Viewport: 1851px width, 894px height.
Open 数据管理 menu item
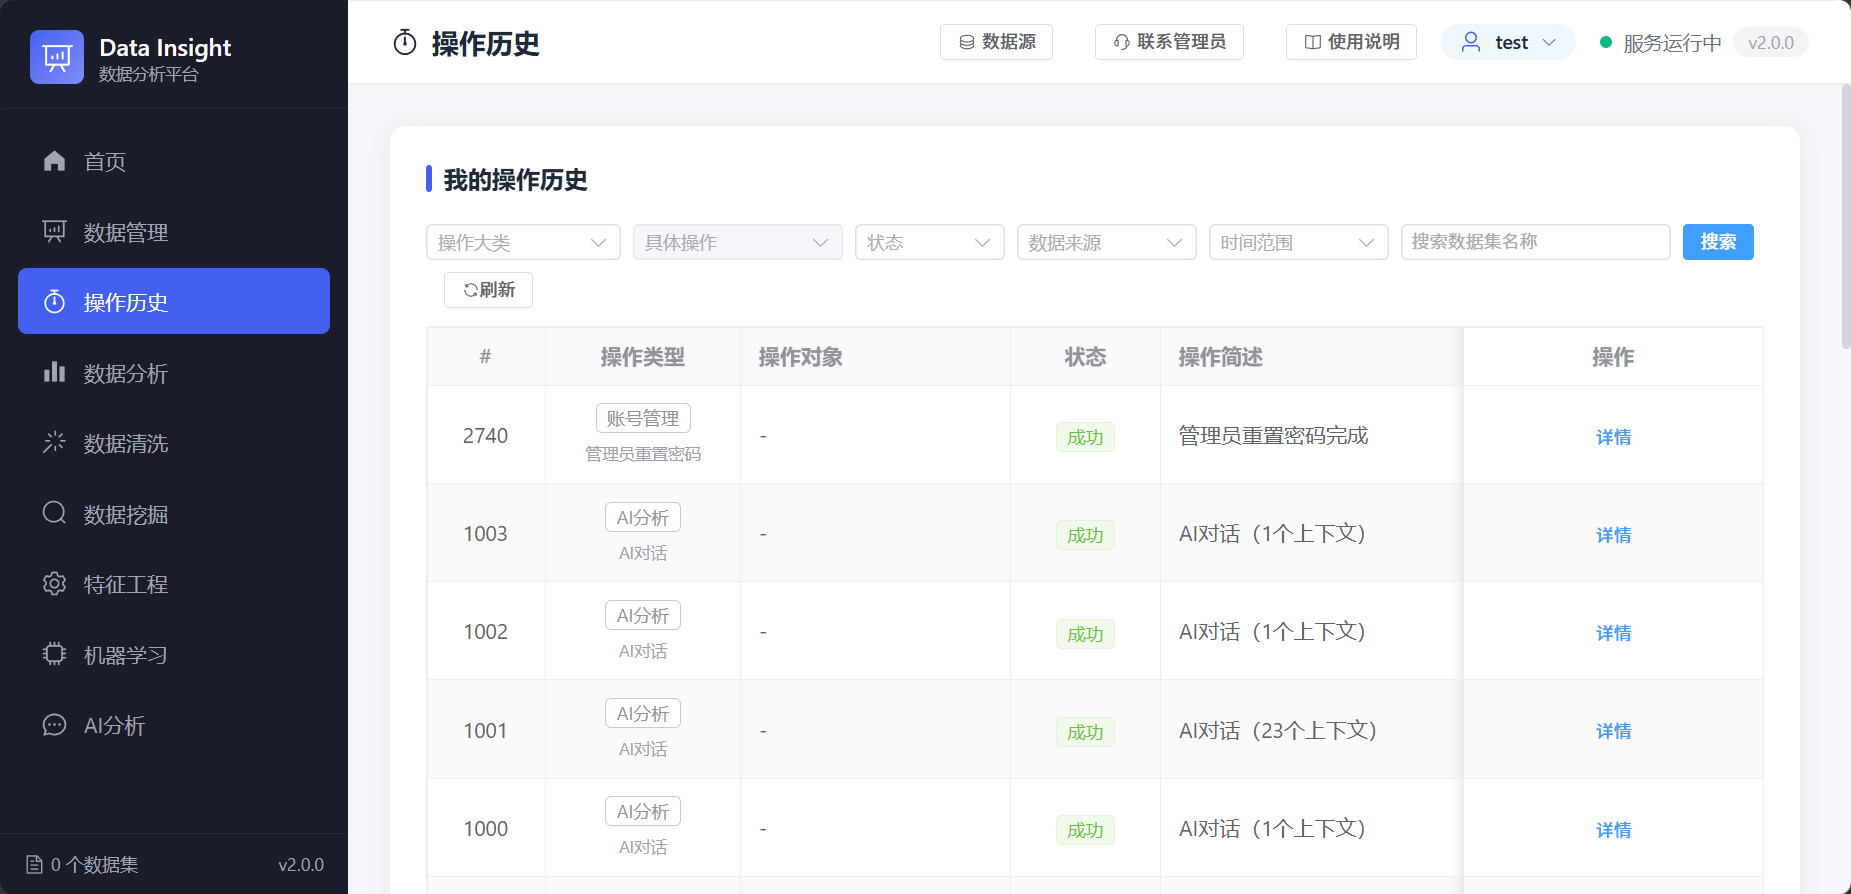click(174, 231)
